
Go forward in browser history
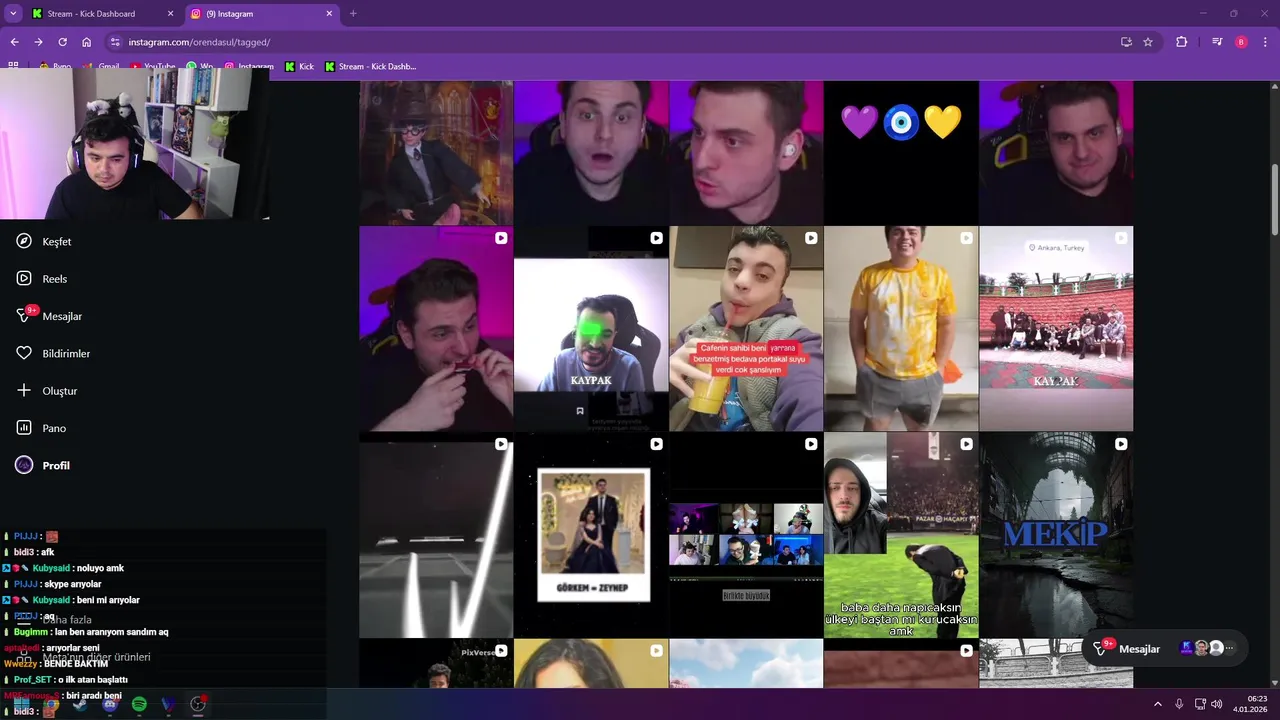(38, 42)
